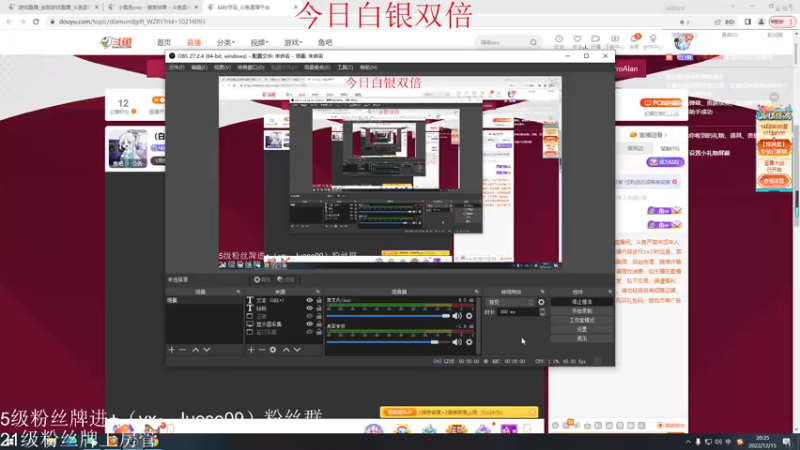Open 设置 from OBS controls

pos(582,330)
